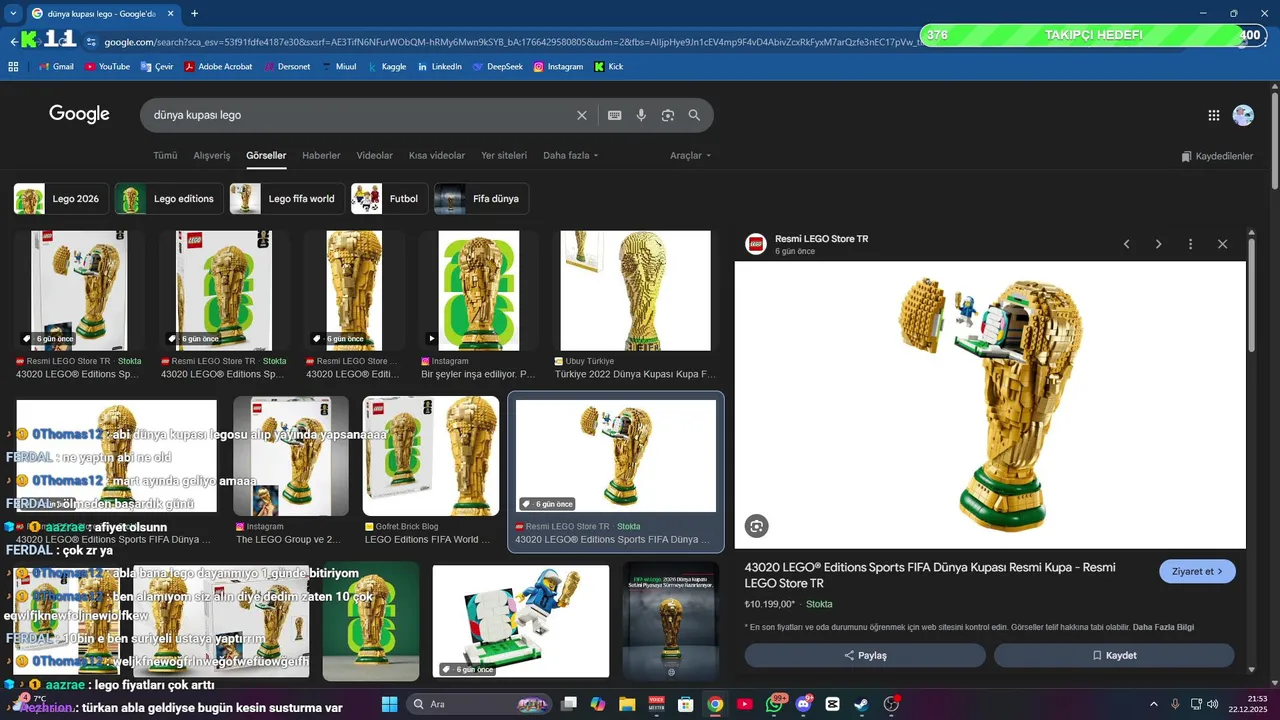
Task: Submit search with magnifier icon
Action: [x=694, y=115]
